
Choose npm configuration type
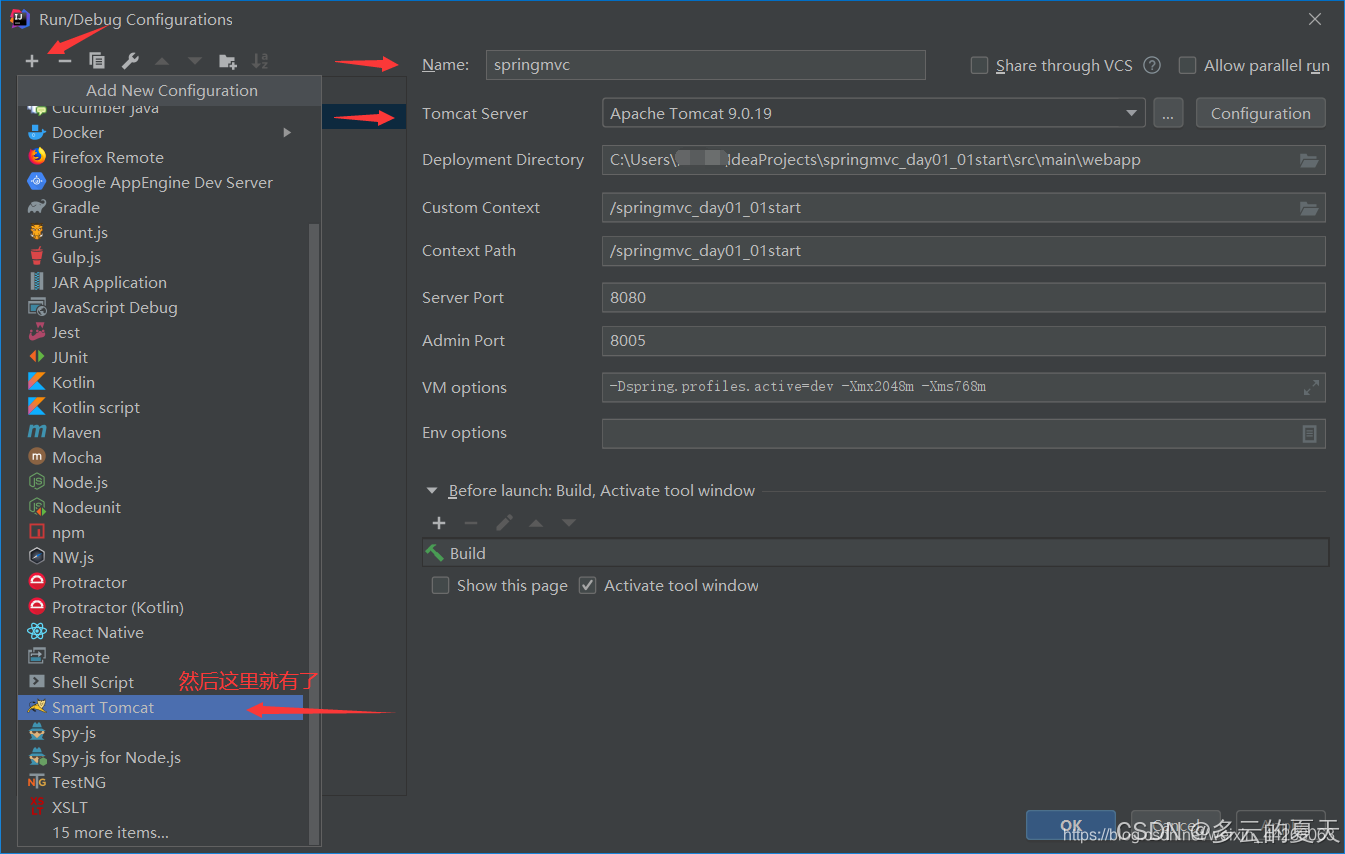click(160, 532)
